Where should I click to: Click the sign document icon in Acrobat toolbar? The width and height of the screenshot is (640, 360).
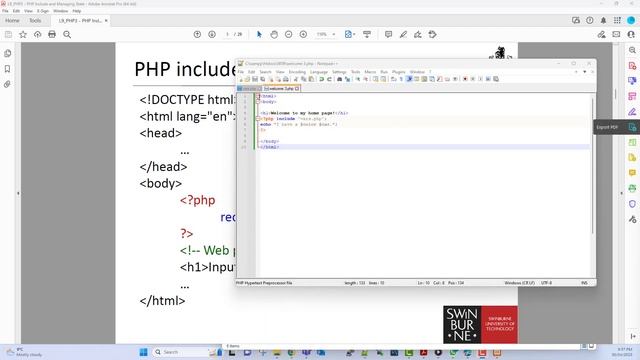click(418, 35)
